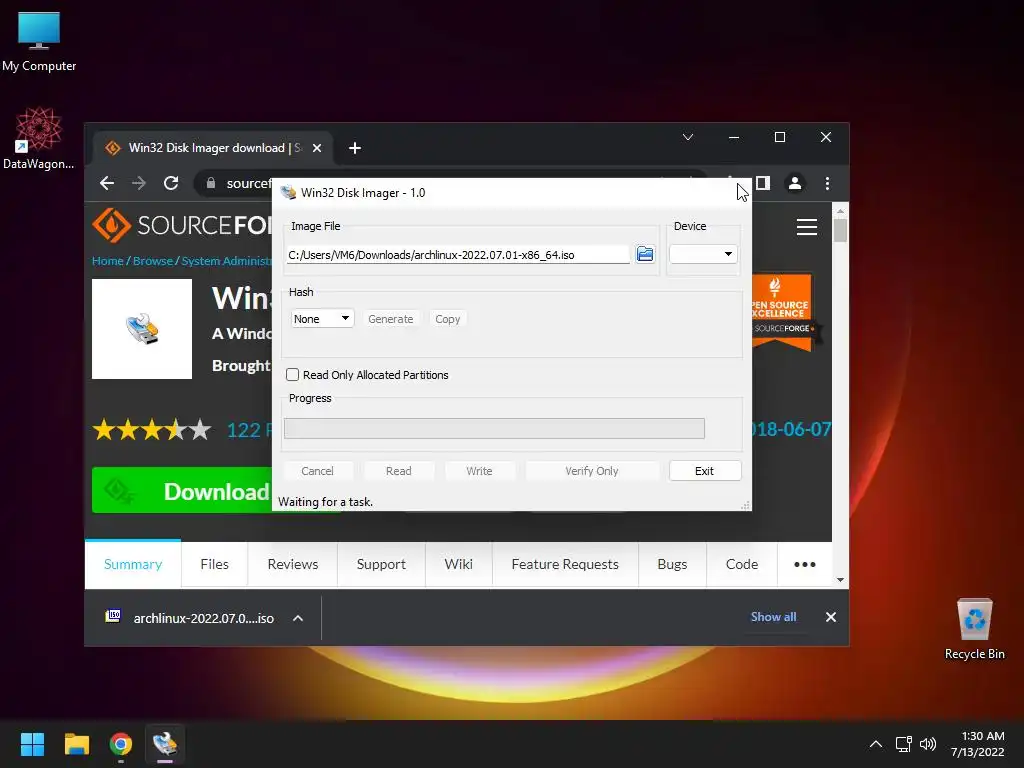Open the clock showing 1:30 AM
This screenshot has width=1024, height=768.
click(978, 744)
